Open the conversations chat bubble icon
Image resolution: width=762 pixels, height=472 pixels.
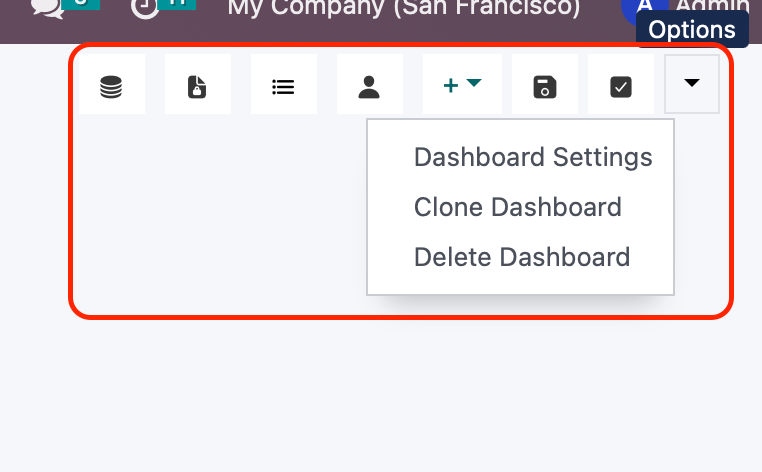click(47, 7)
